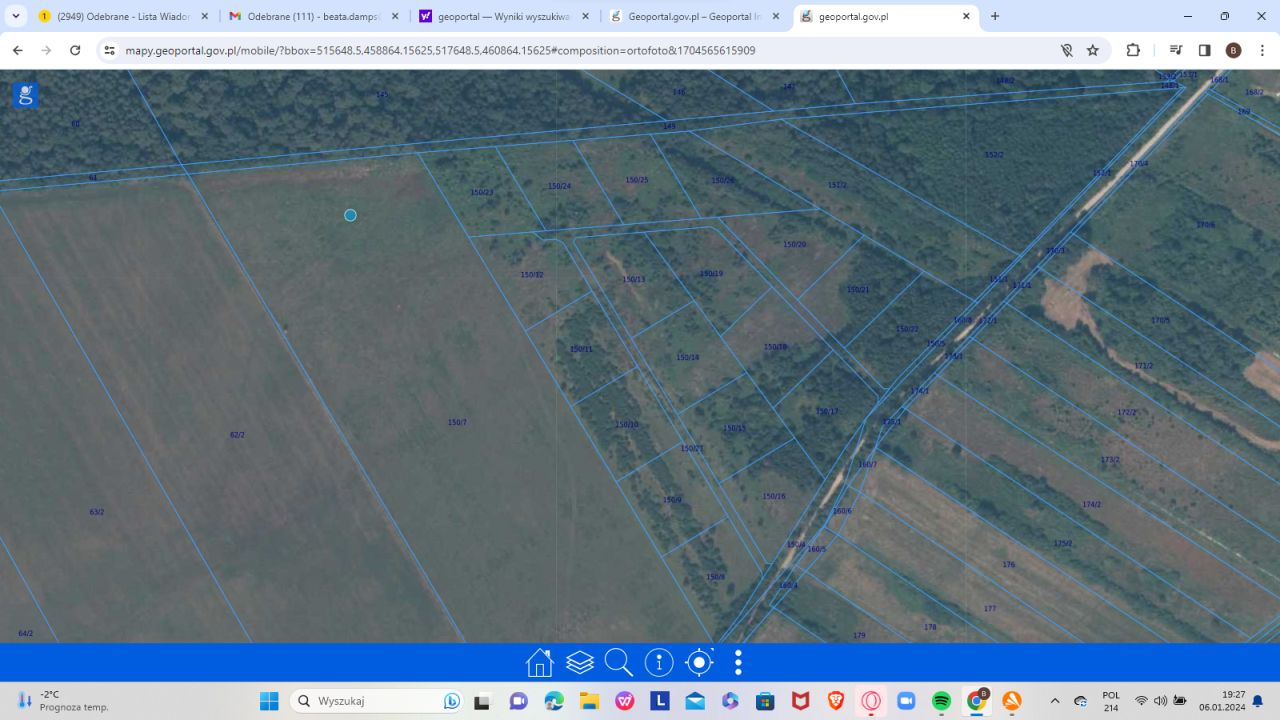
Task: Open Chrome's customize and control menu
Action: (1262, 50)
